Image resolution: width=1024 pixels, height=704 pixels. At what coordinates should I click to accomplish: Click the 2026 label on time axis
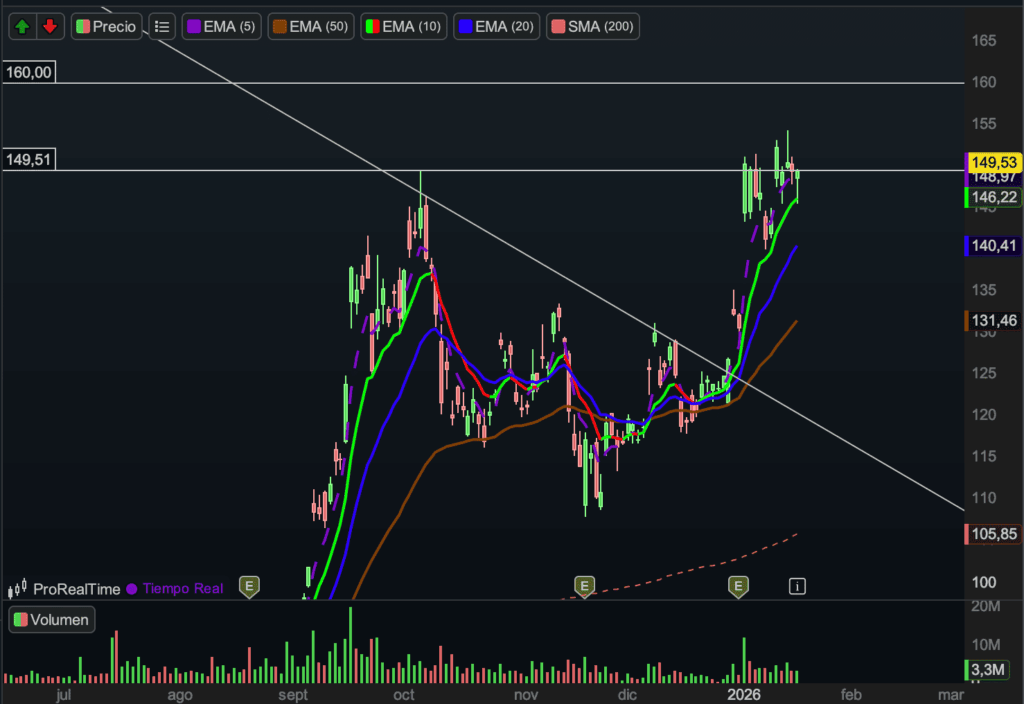(x=743, y=694)
